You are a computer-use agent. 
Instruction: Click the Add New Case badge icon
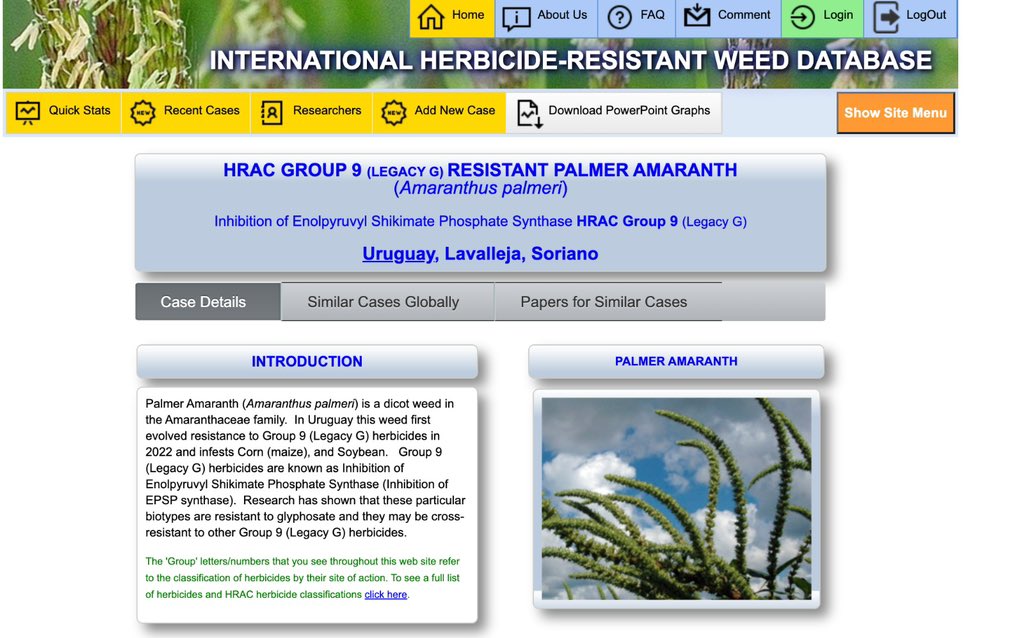coord(394,113)
